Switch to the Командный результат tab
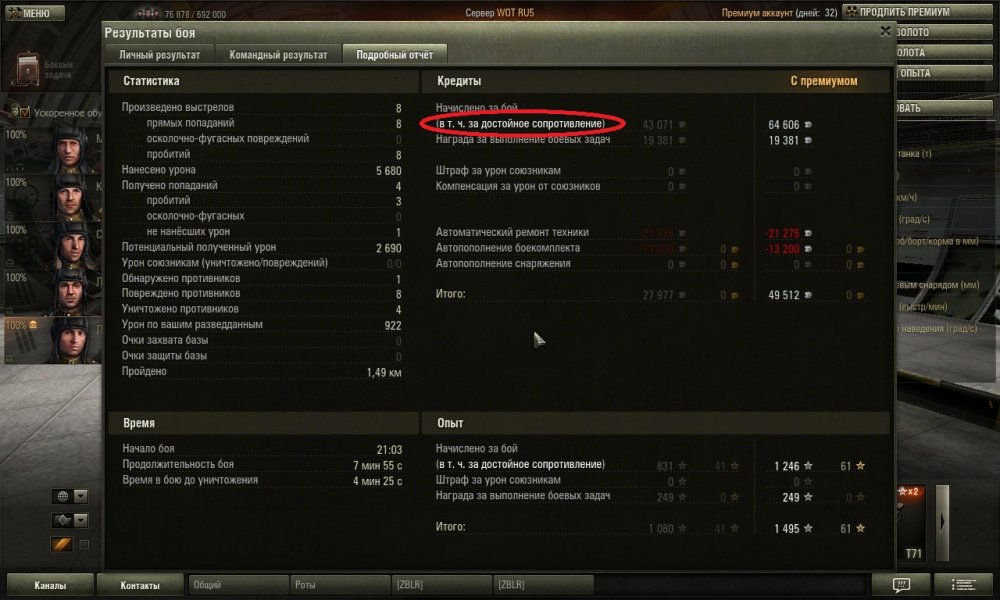Image resolution: width=1000 pixels, height=600 pixels. [278, 55]
